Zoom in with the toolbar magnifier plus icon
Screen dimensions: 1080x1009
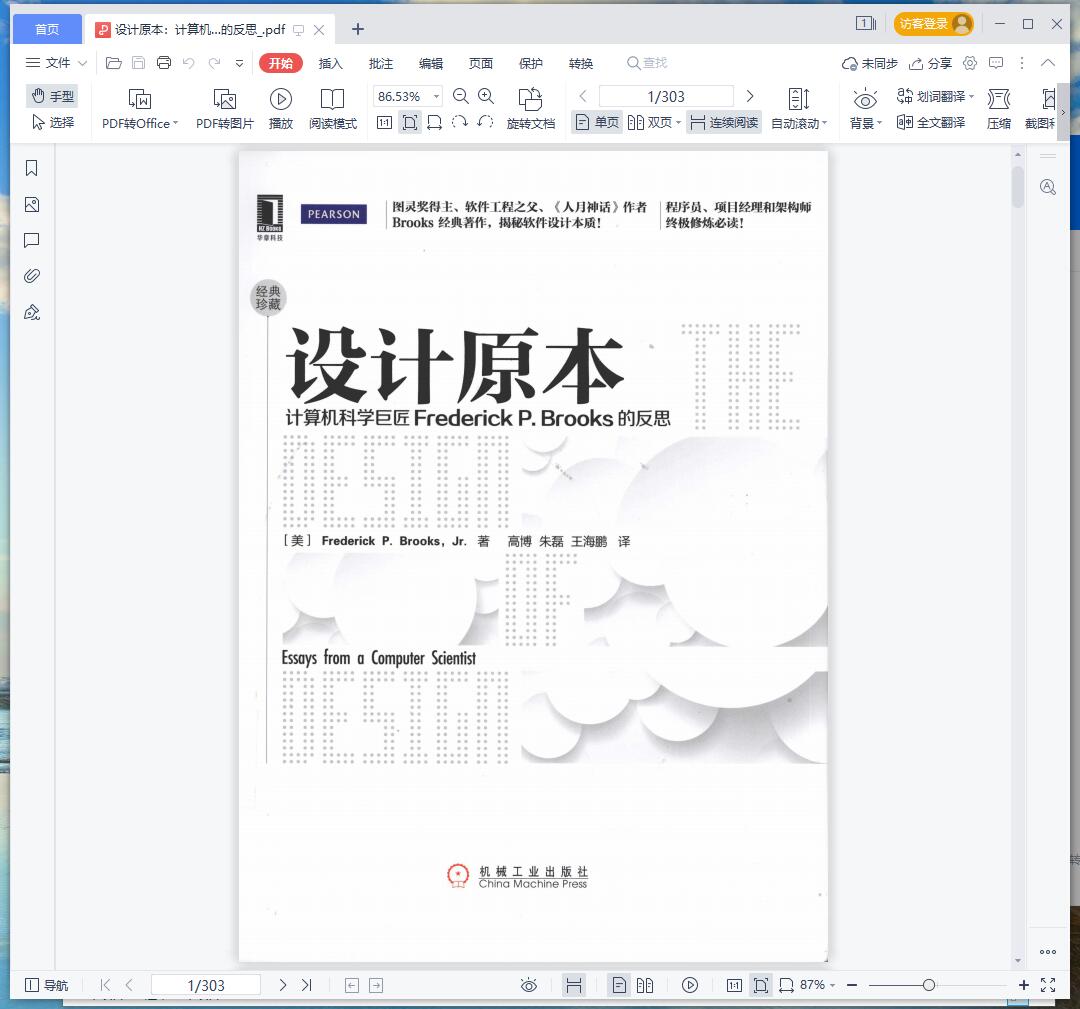(x=486, y=96)
